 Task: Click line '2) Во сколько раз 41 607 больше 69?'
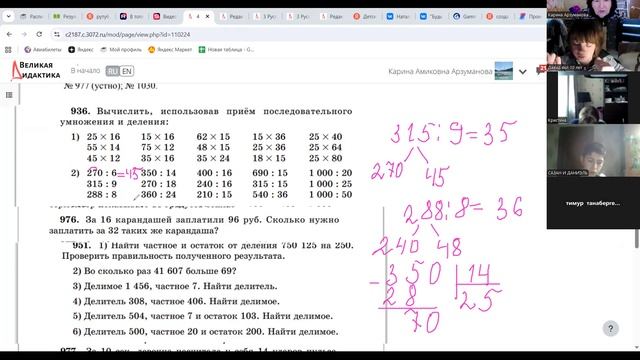click(154, 271)
